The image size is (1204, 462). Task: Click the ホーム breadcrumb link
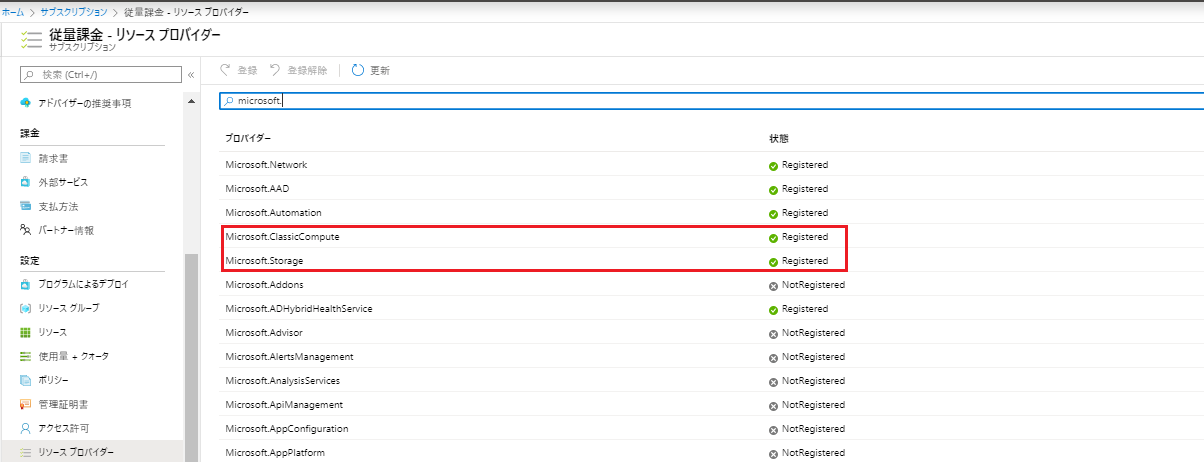(x=12, y=11)
